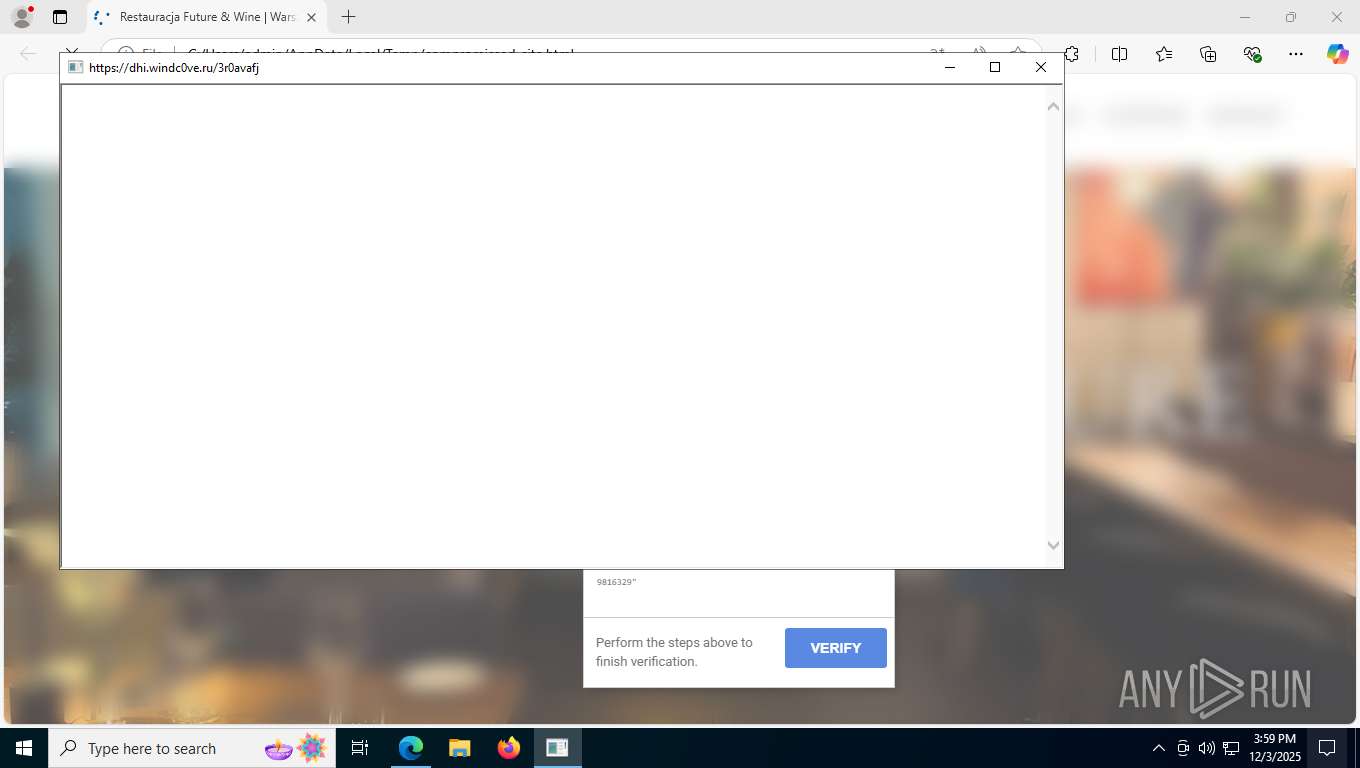Open Edge Settings and more menu
1360x768 pixels.
click(x=1296, y=54)
